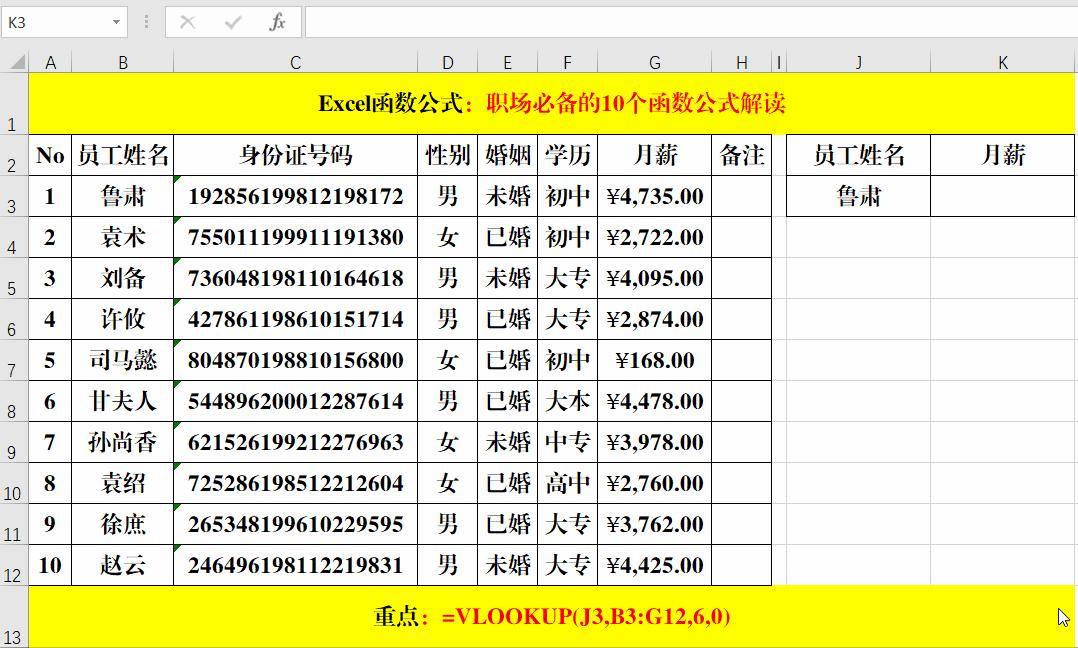Screen dimensions: 1078x648
Task: Click the 身份证号码 header cell
Action: (295, 155)
